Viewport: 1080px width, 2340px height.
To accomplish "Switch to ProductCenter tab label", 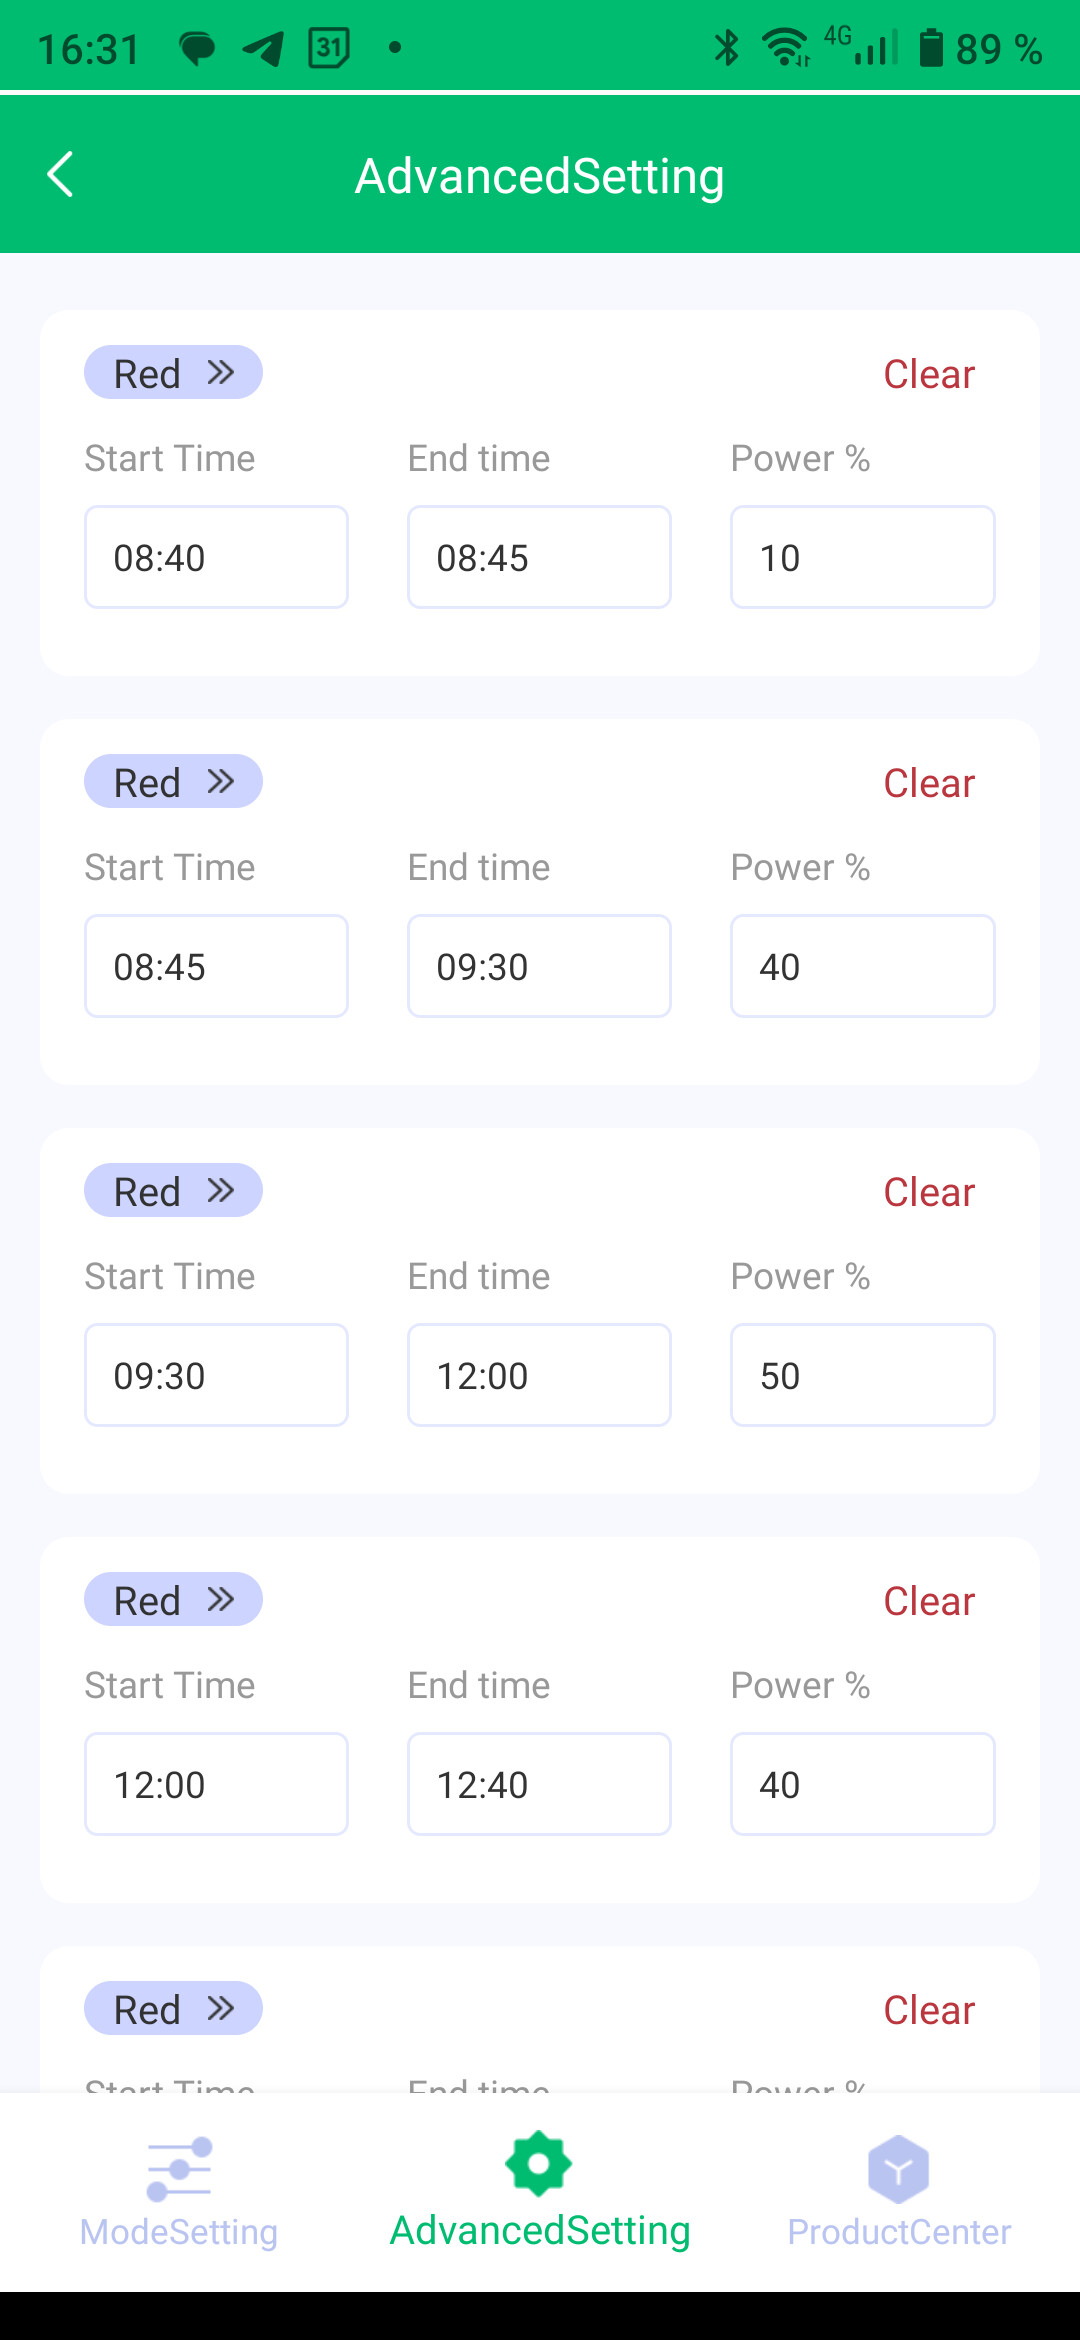I will point(899,2232).
